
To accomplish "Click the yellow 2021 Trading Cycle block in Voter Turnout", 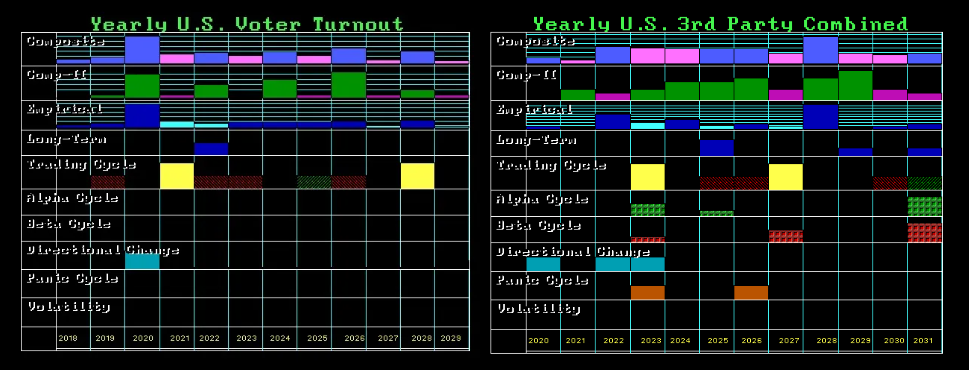I will pos(177,176).
